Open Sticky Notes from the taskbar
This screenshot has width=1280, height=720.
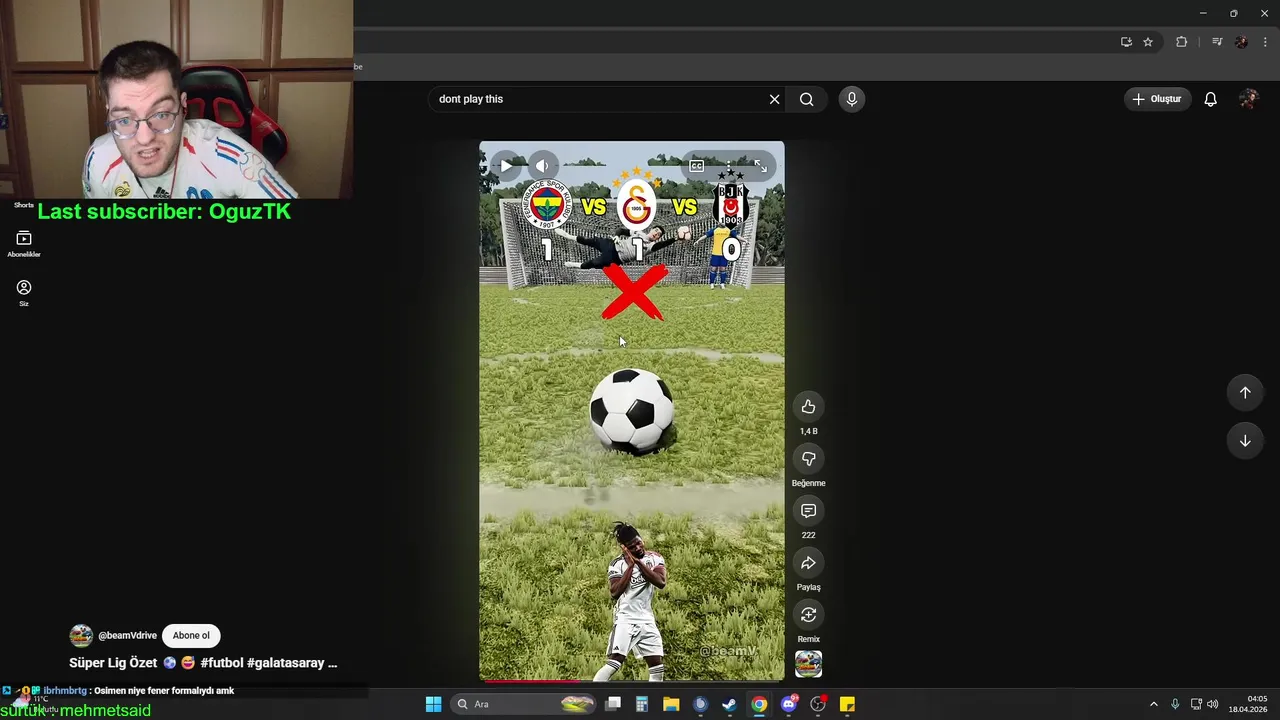[x=847, y=704]
